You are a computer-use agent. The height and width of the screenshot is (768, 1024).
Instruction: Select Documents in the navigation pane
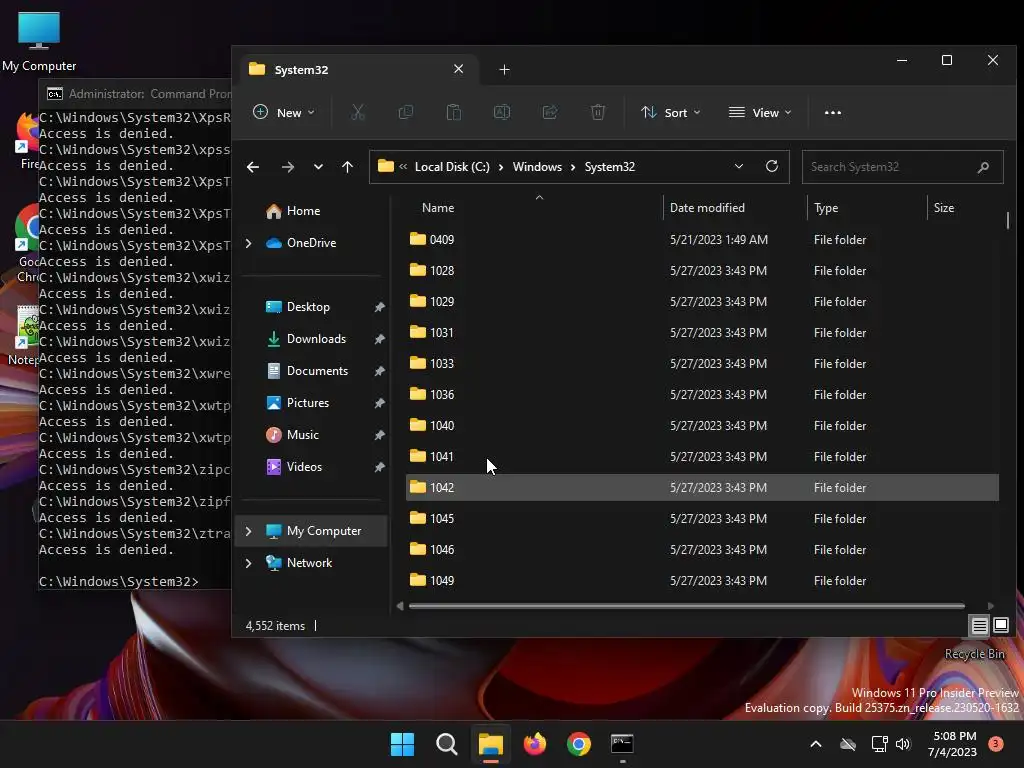click(312, 371)
